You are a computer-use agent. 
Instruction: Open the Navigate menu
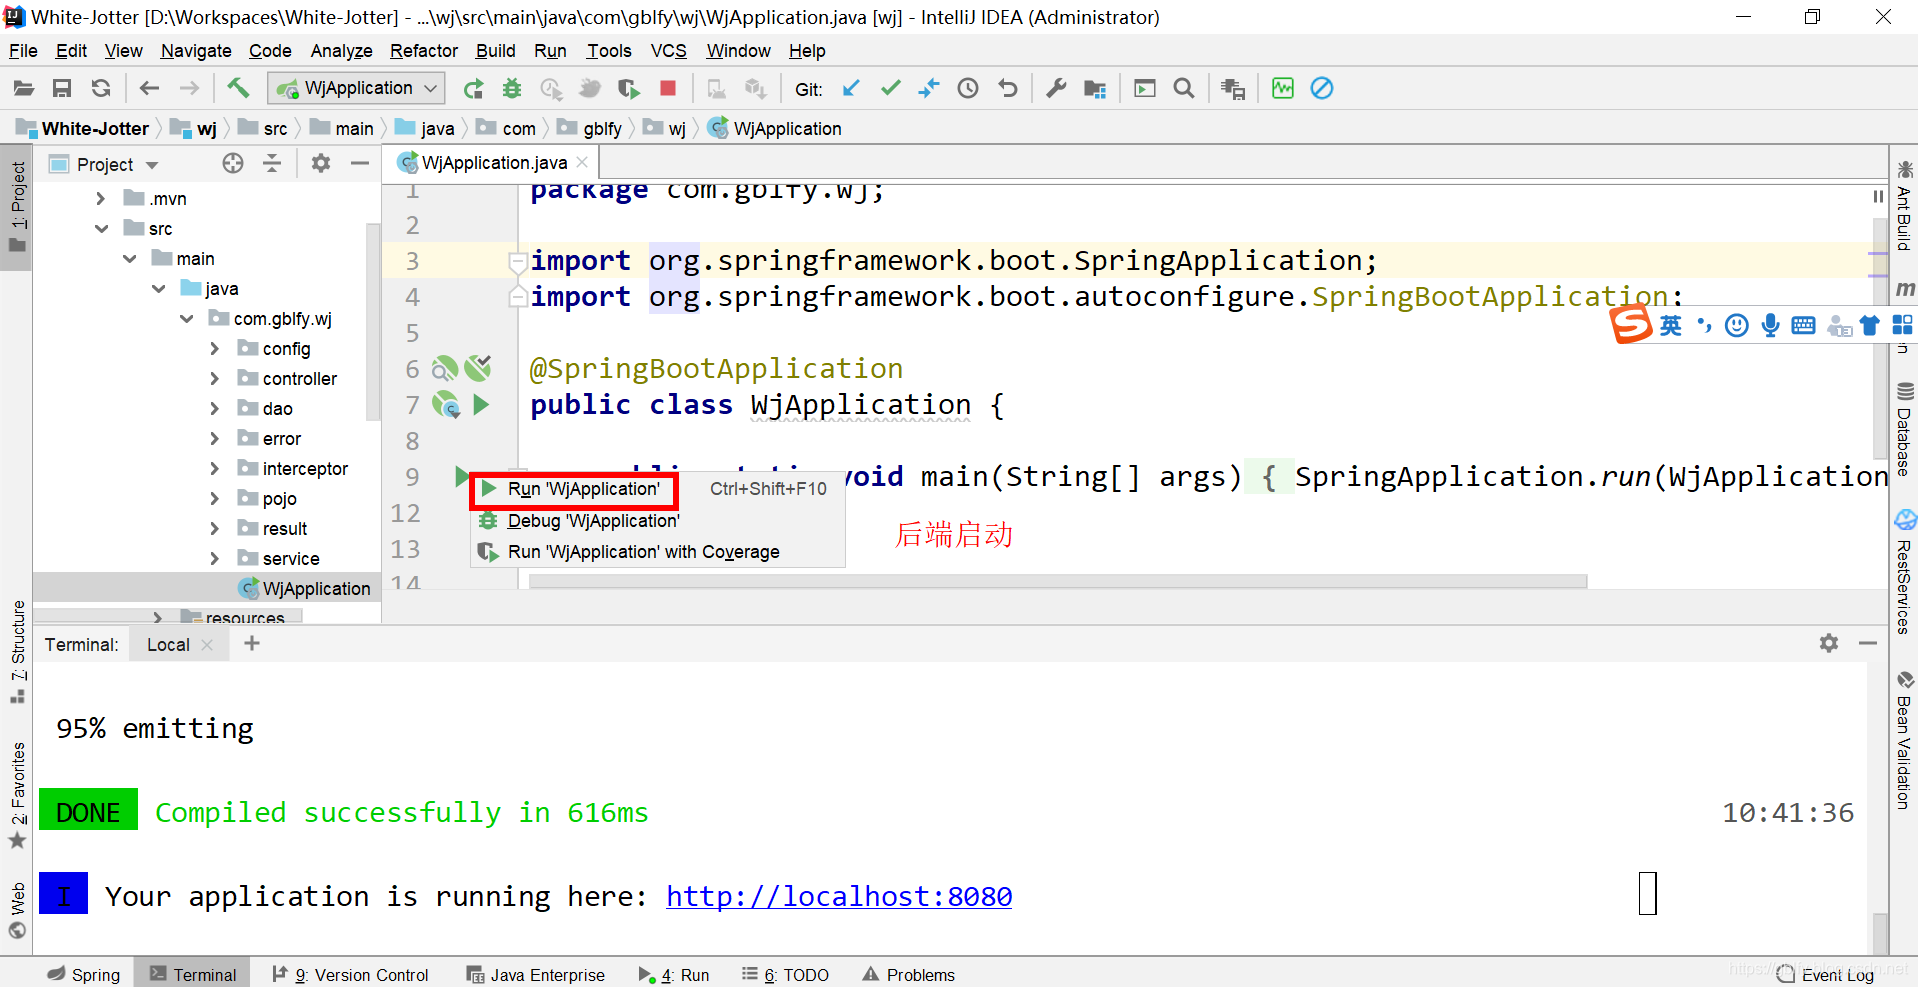click(196, 51)
